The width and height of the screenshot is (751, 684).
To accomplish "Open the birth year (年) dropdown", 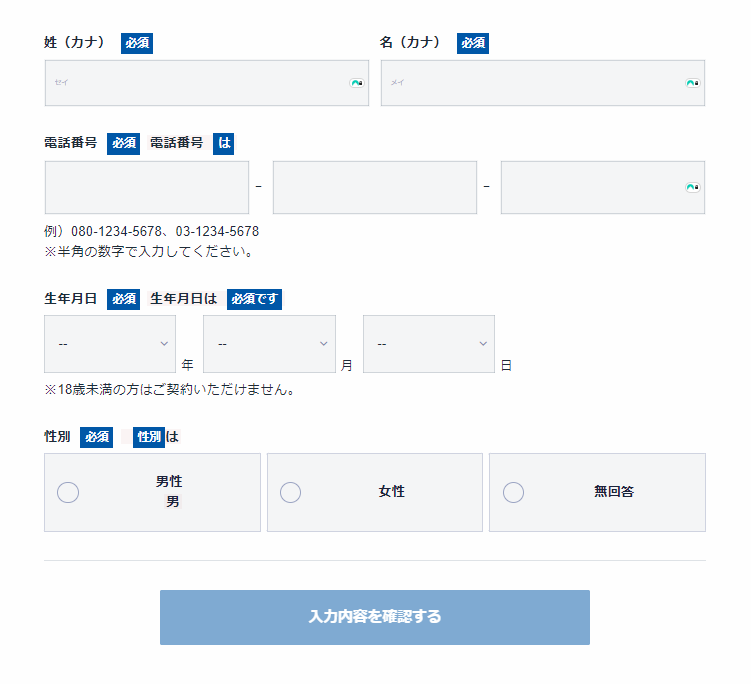I will tap(110, 344).
